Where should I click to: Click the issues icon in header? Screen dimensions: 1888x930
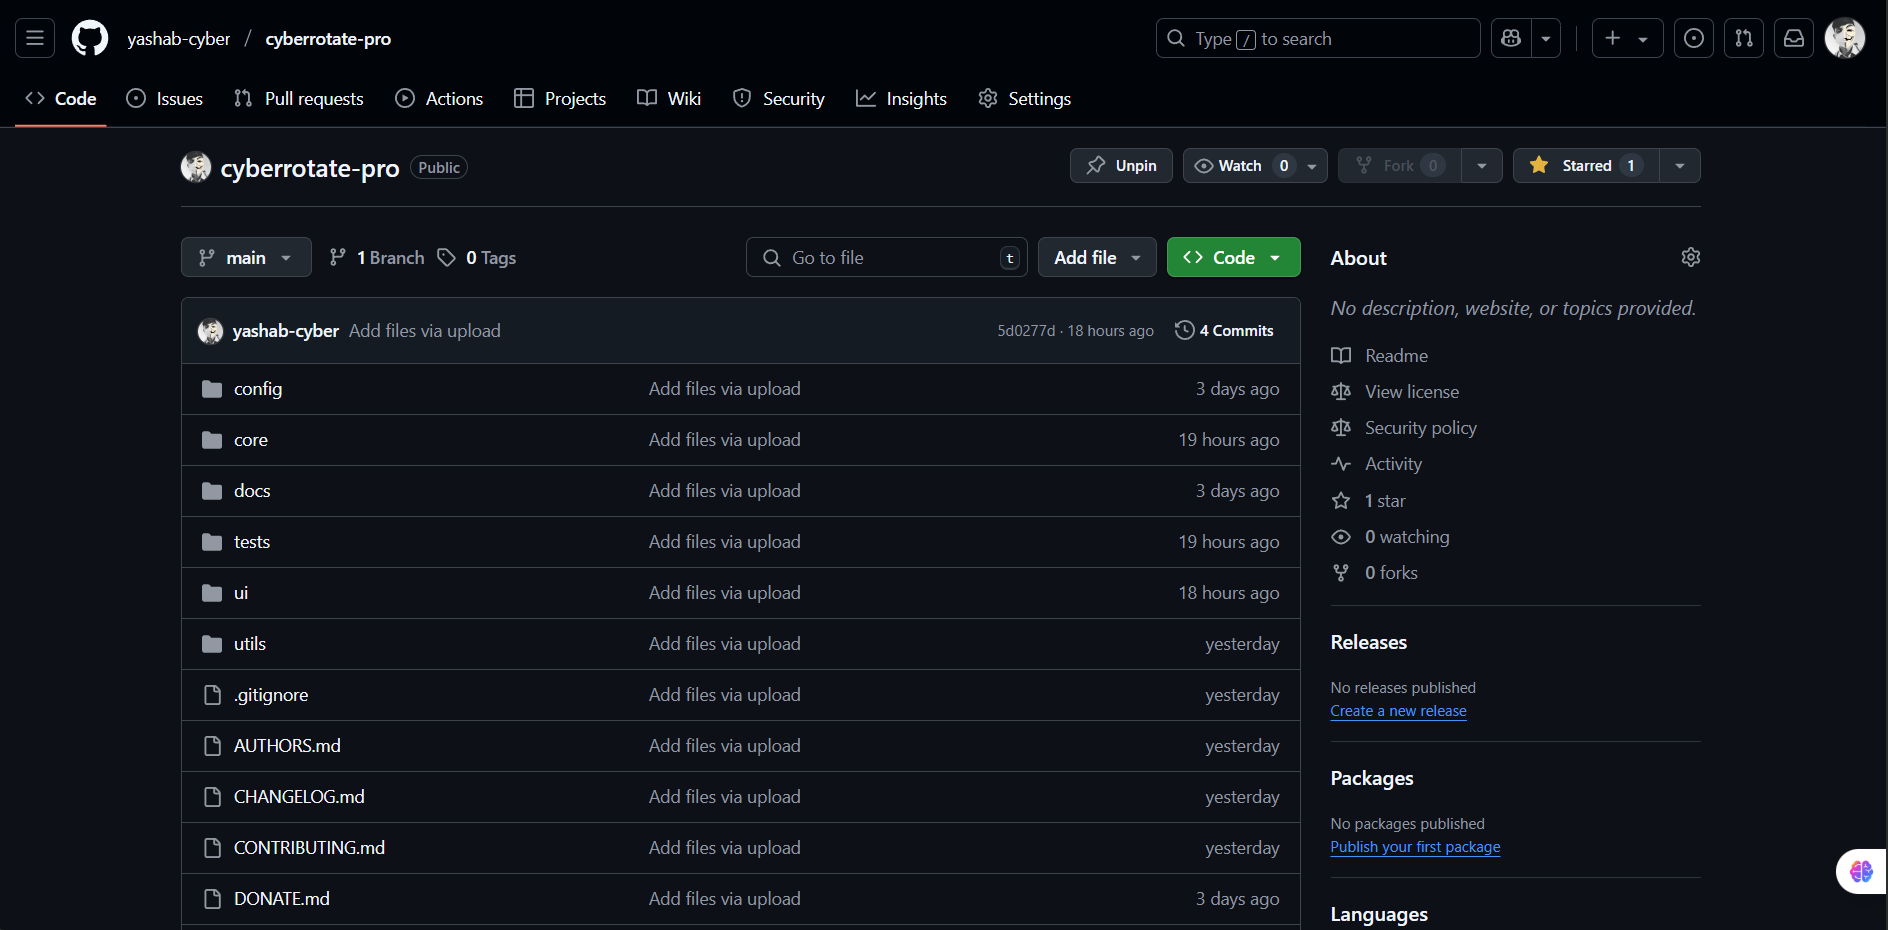(x=1694, y=39)
